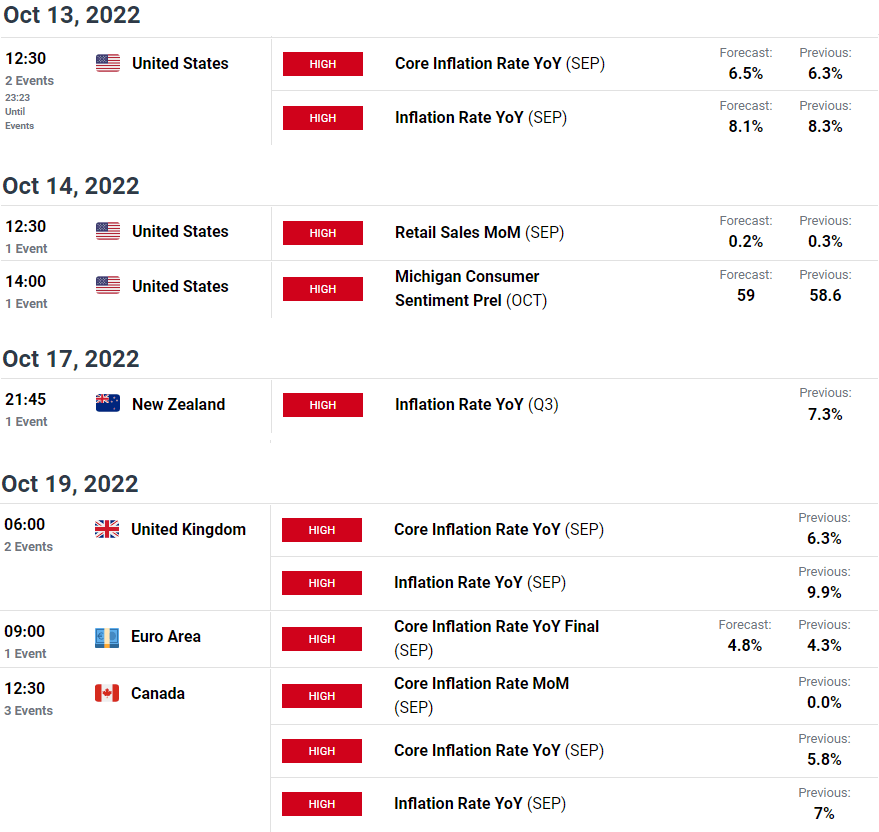Click the Canada flag icon
879x832 pixels.
click(x=107, y=693)
